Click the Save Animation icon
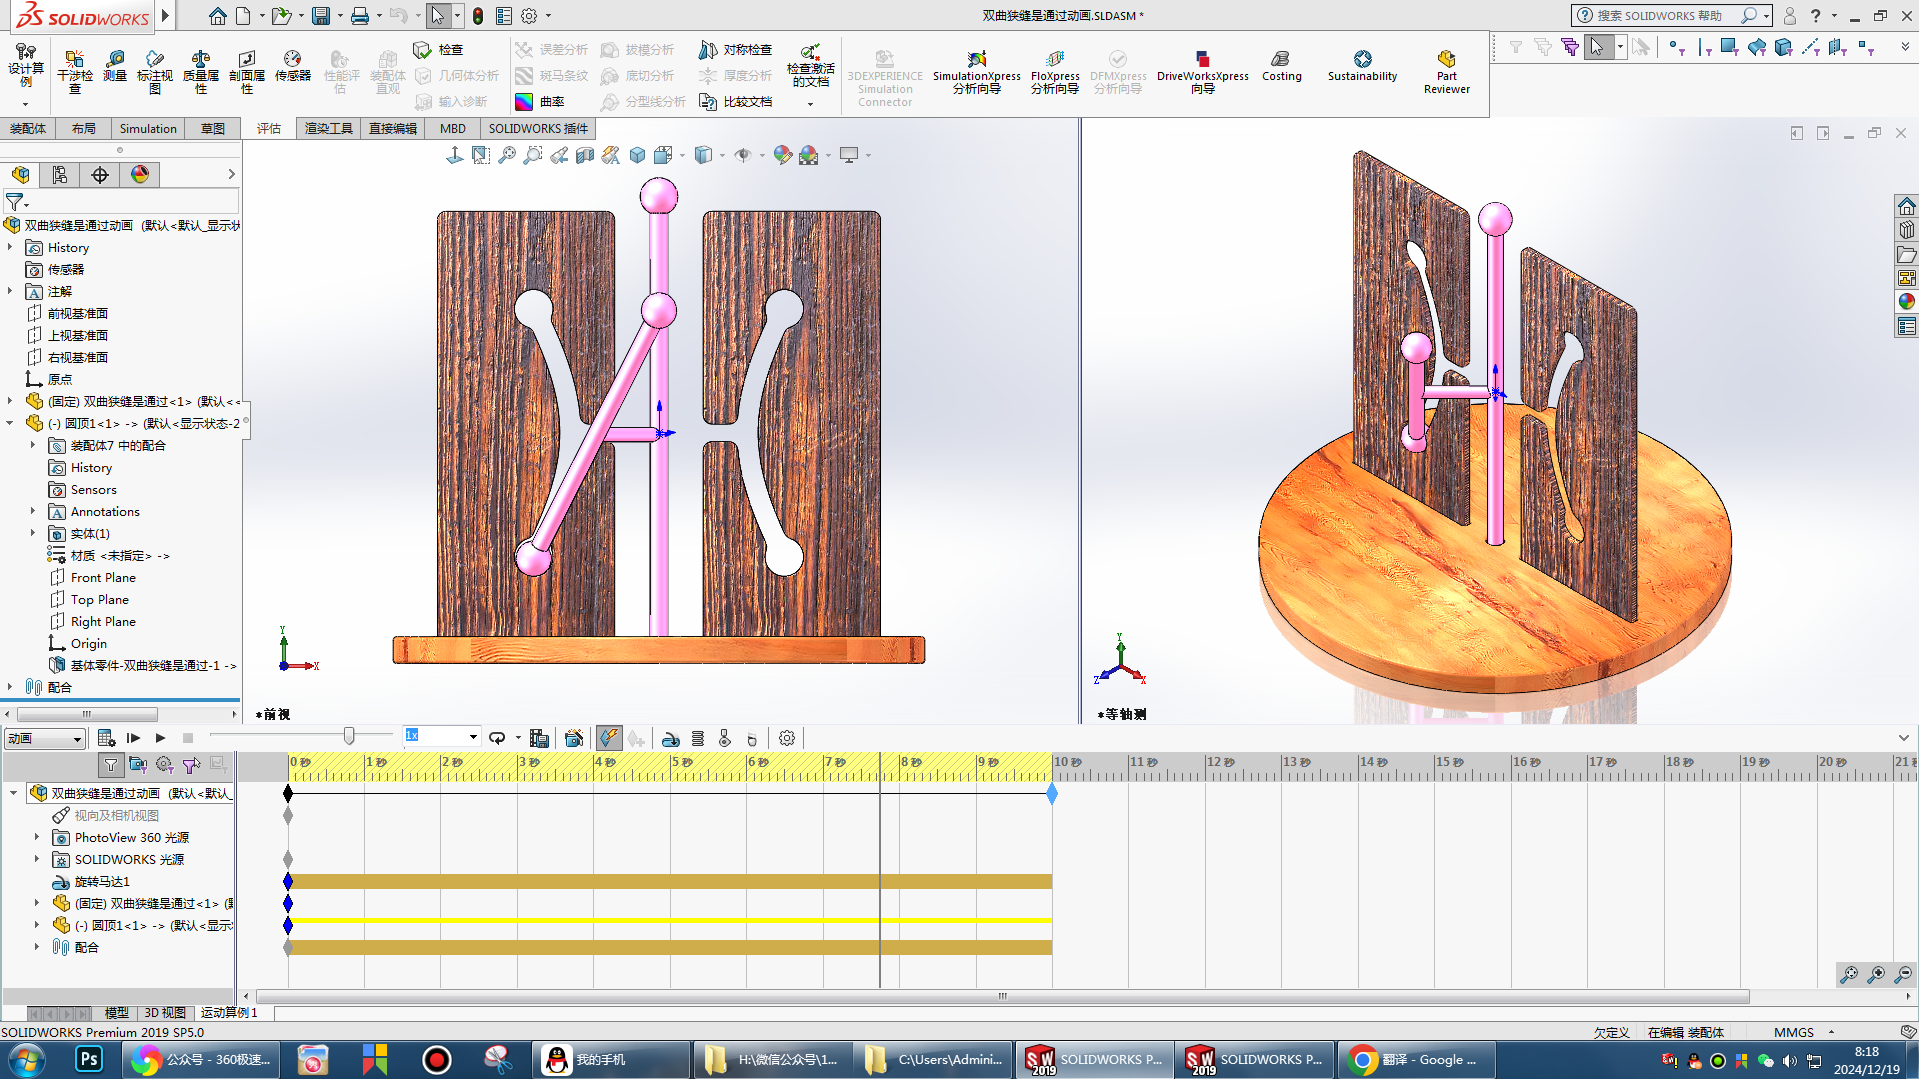Viewport: 1919px width, 1079px height. (x=539, y=739)
